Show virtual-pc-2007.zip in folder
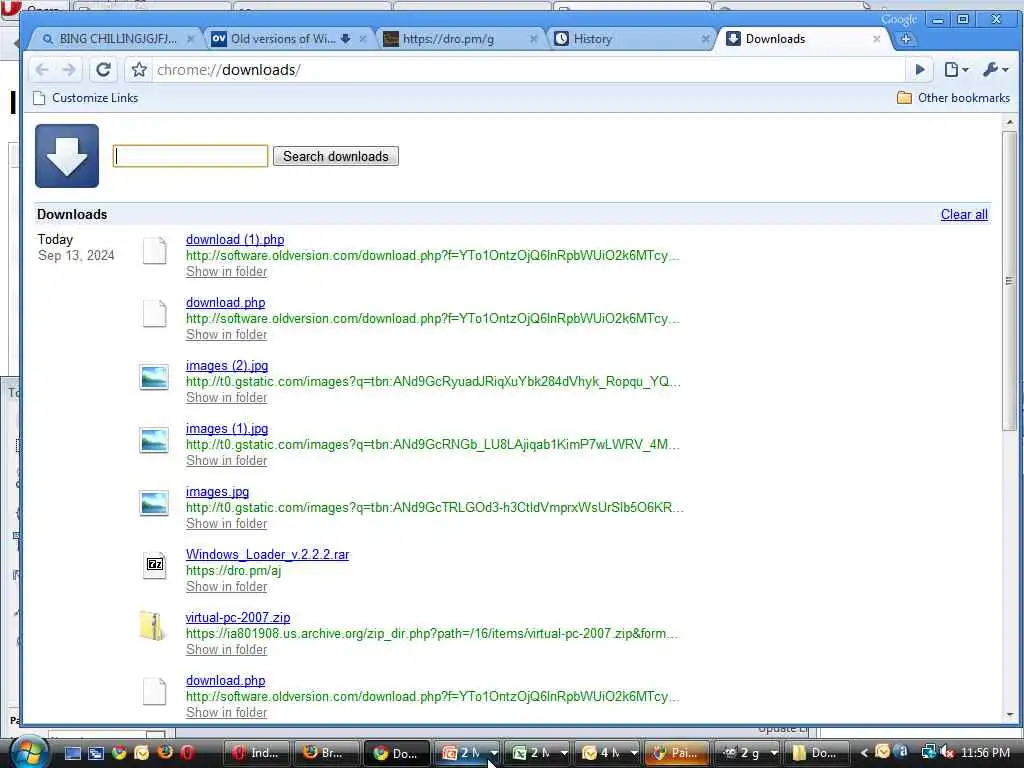 click(227, 650)
